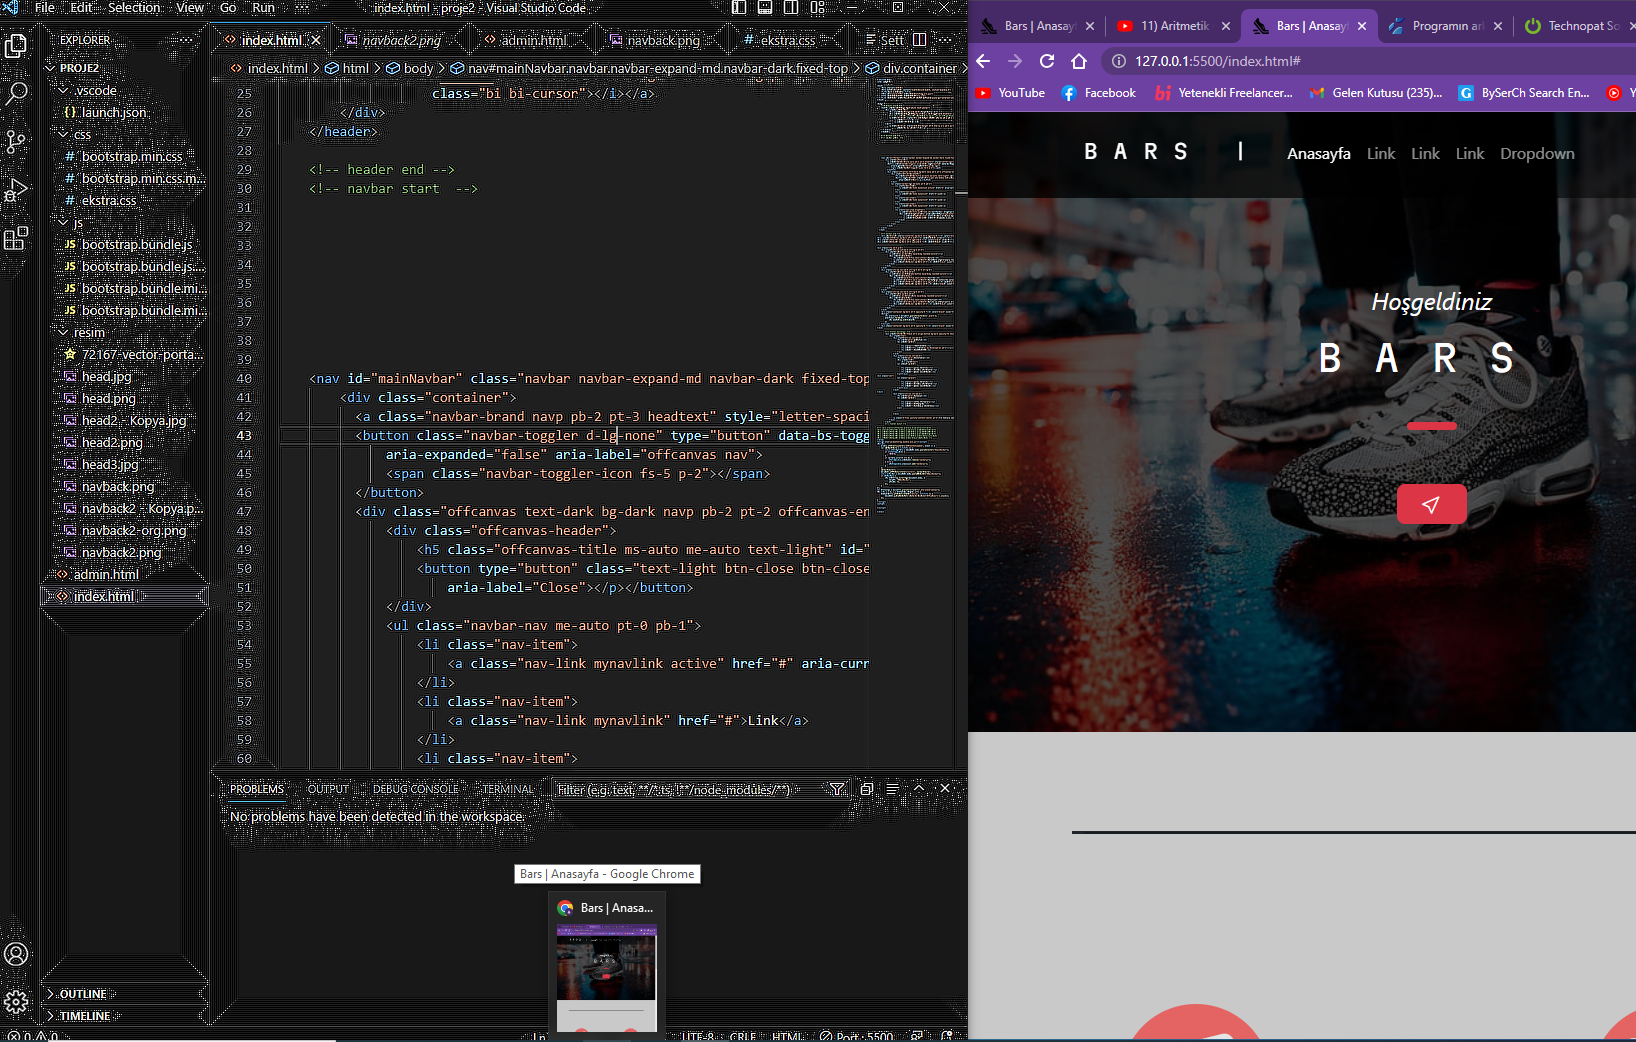Switch Problems panel view mode (list icon)

coord(892,789)
